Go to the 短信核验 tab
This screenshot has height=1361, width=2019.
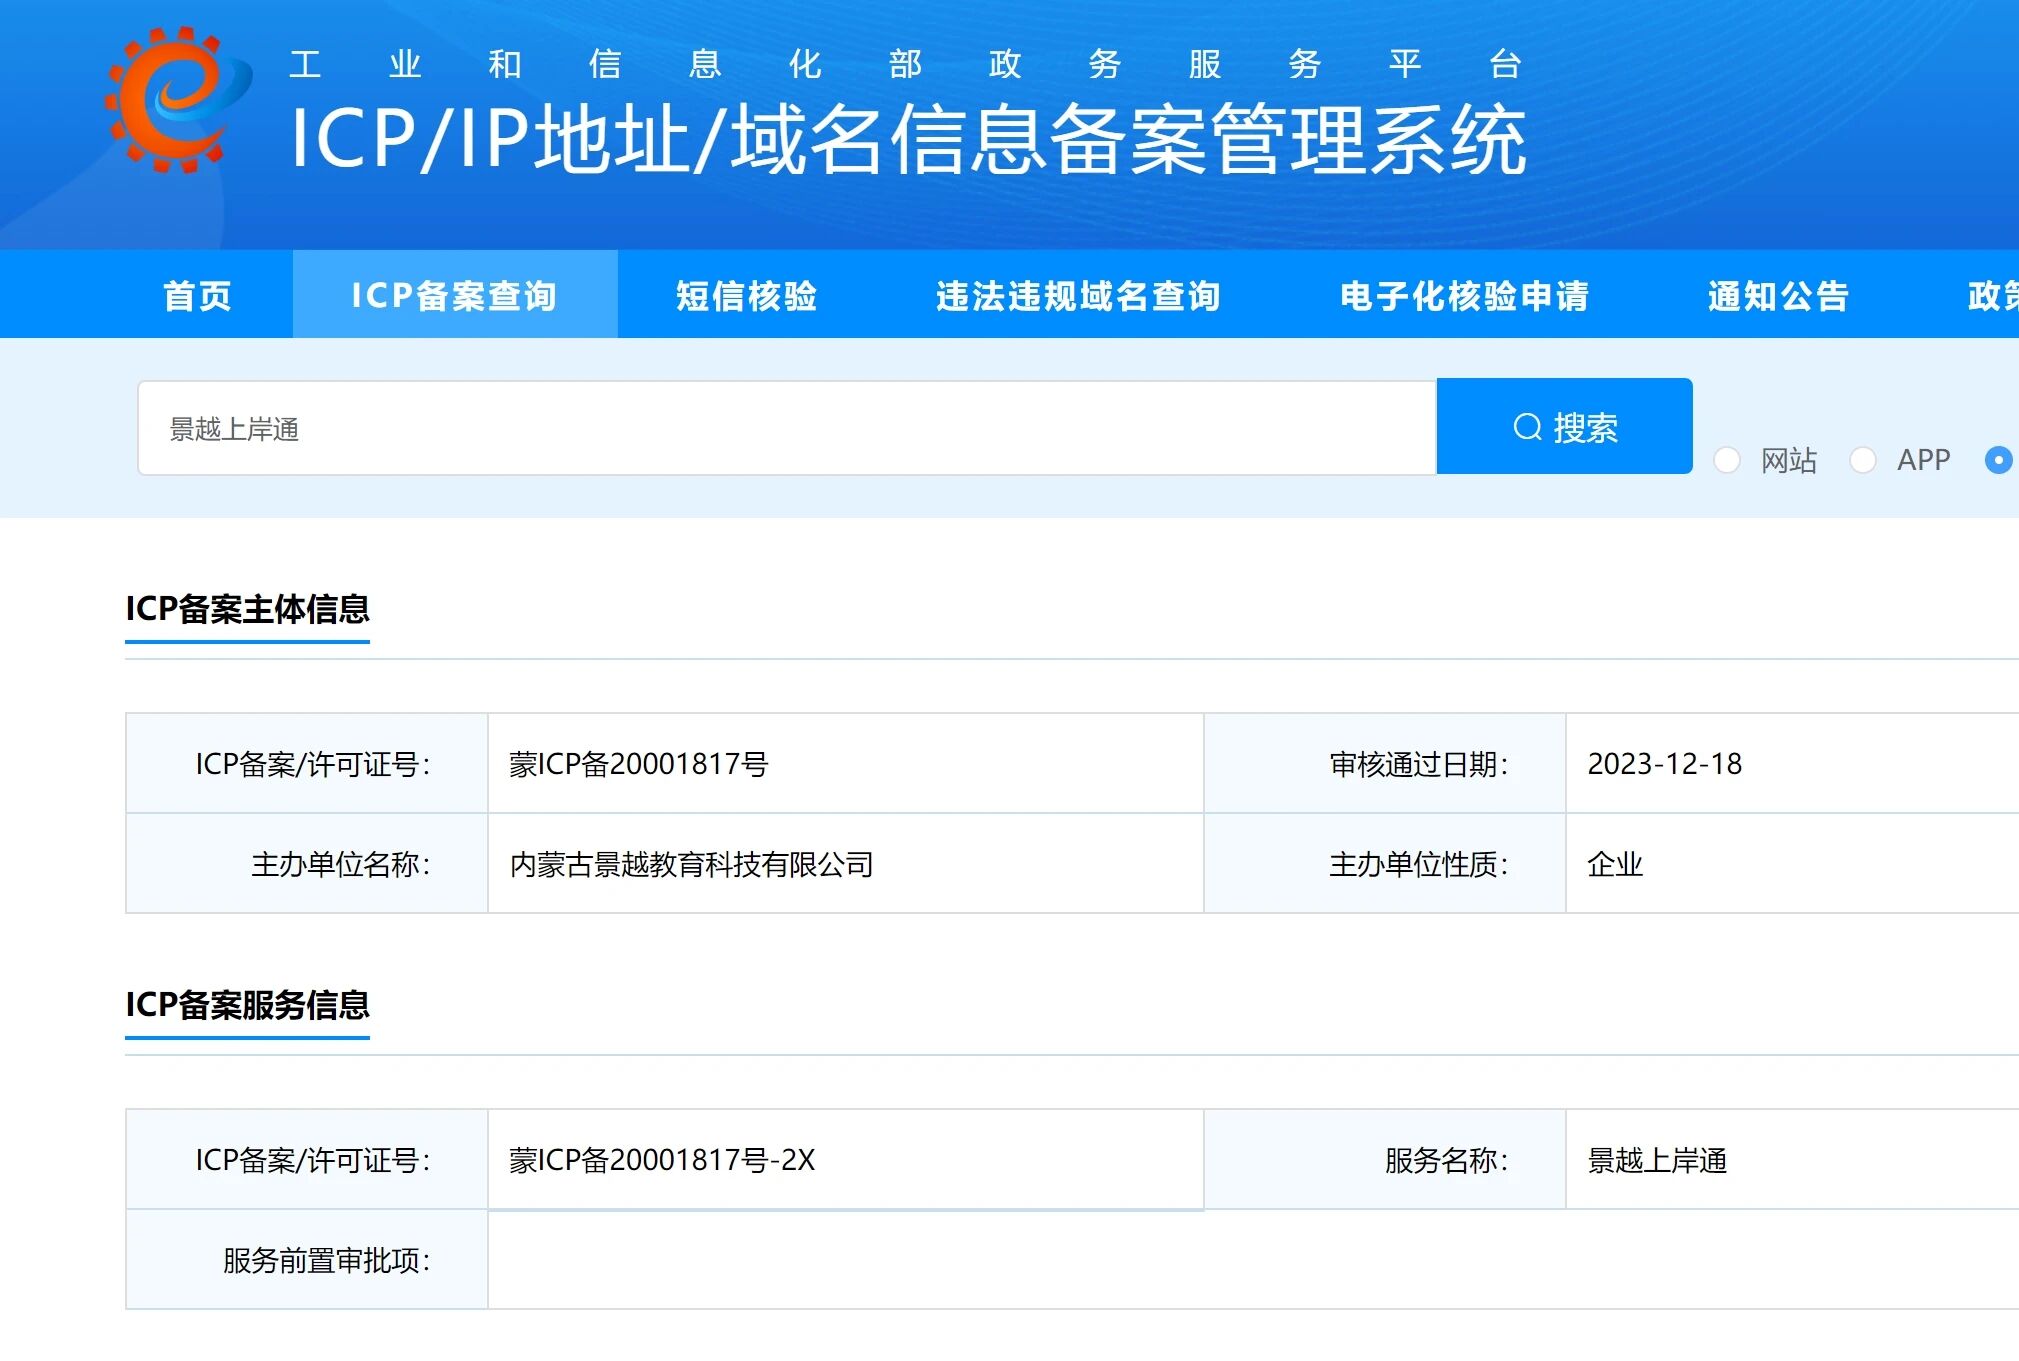coord(746,295)
